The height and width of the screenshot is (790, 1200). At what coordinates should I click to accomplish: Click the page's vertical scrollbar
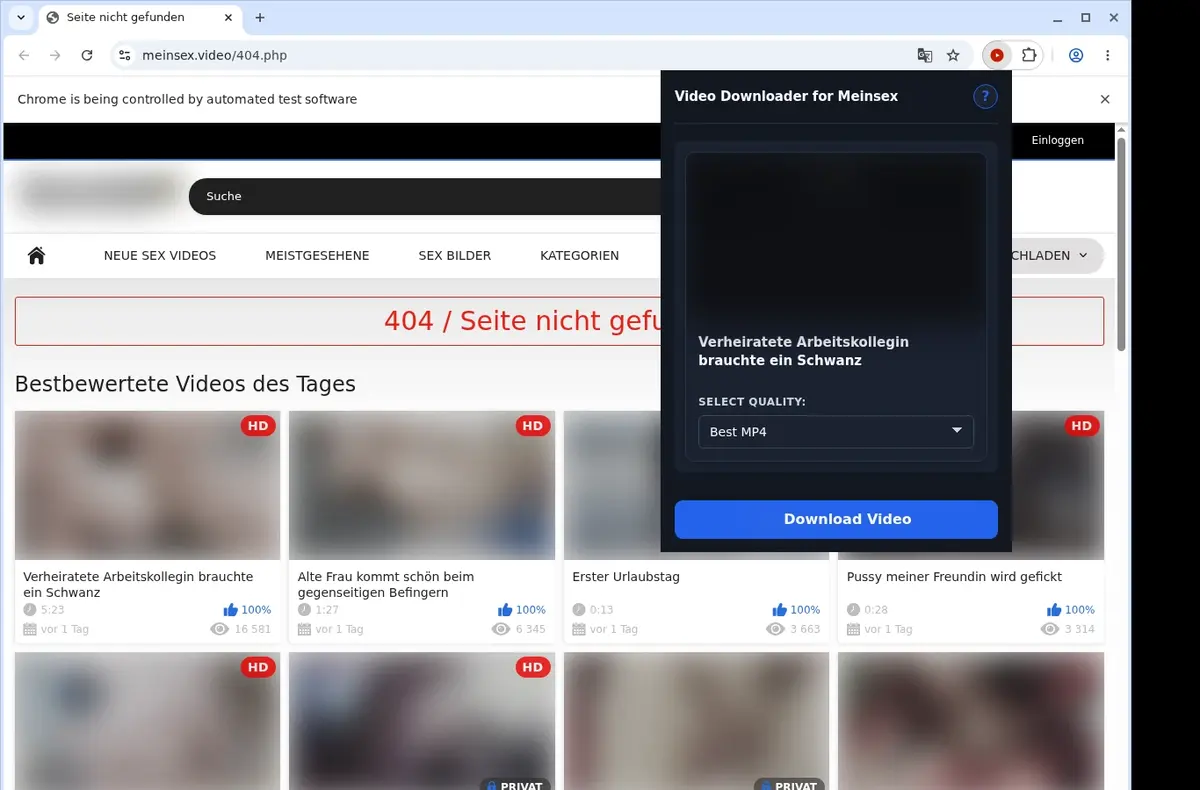click(x=1121, y=245)
